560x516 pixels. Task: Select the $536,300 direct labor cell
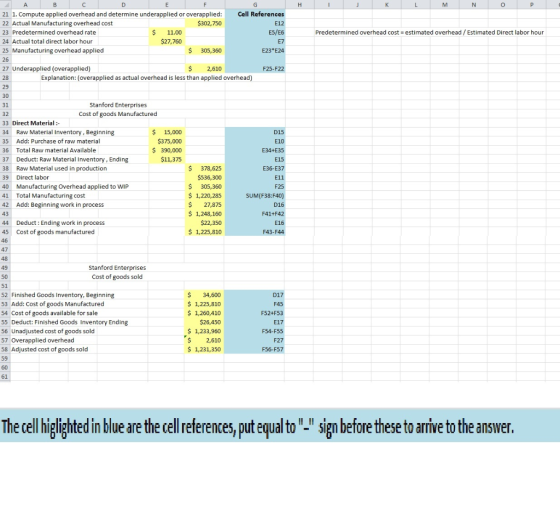205,177
